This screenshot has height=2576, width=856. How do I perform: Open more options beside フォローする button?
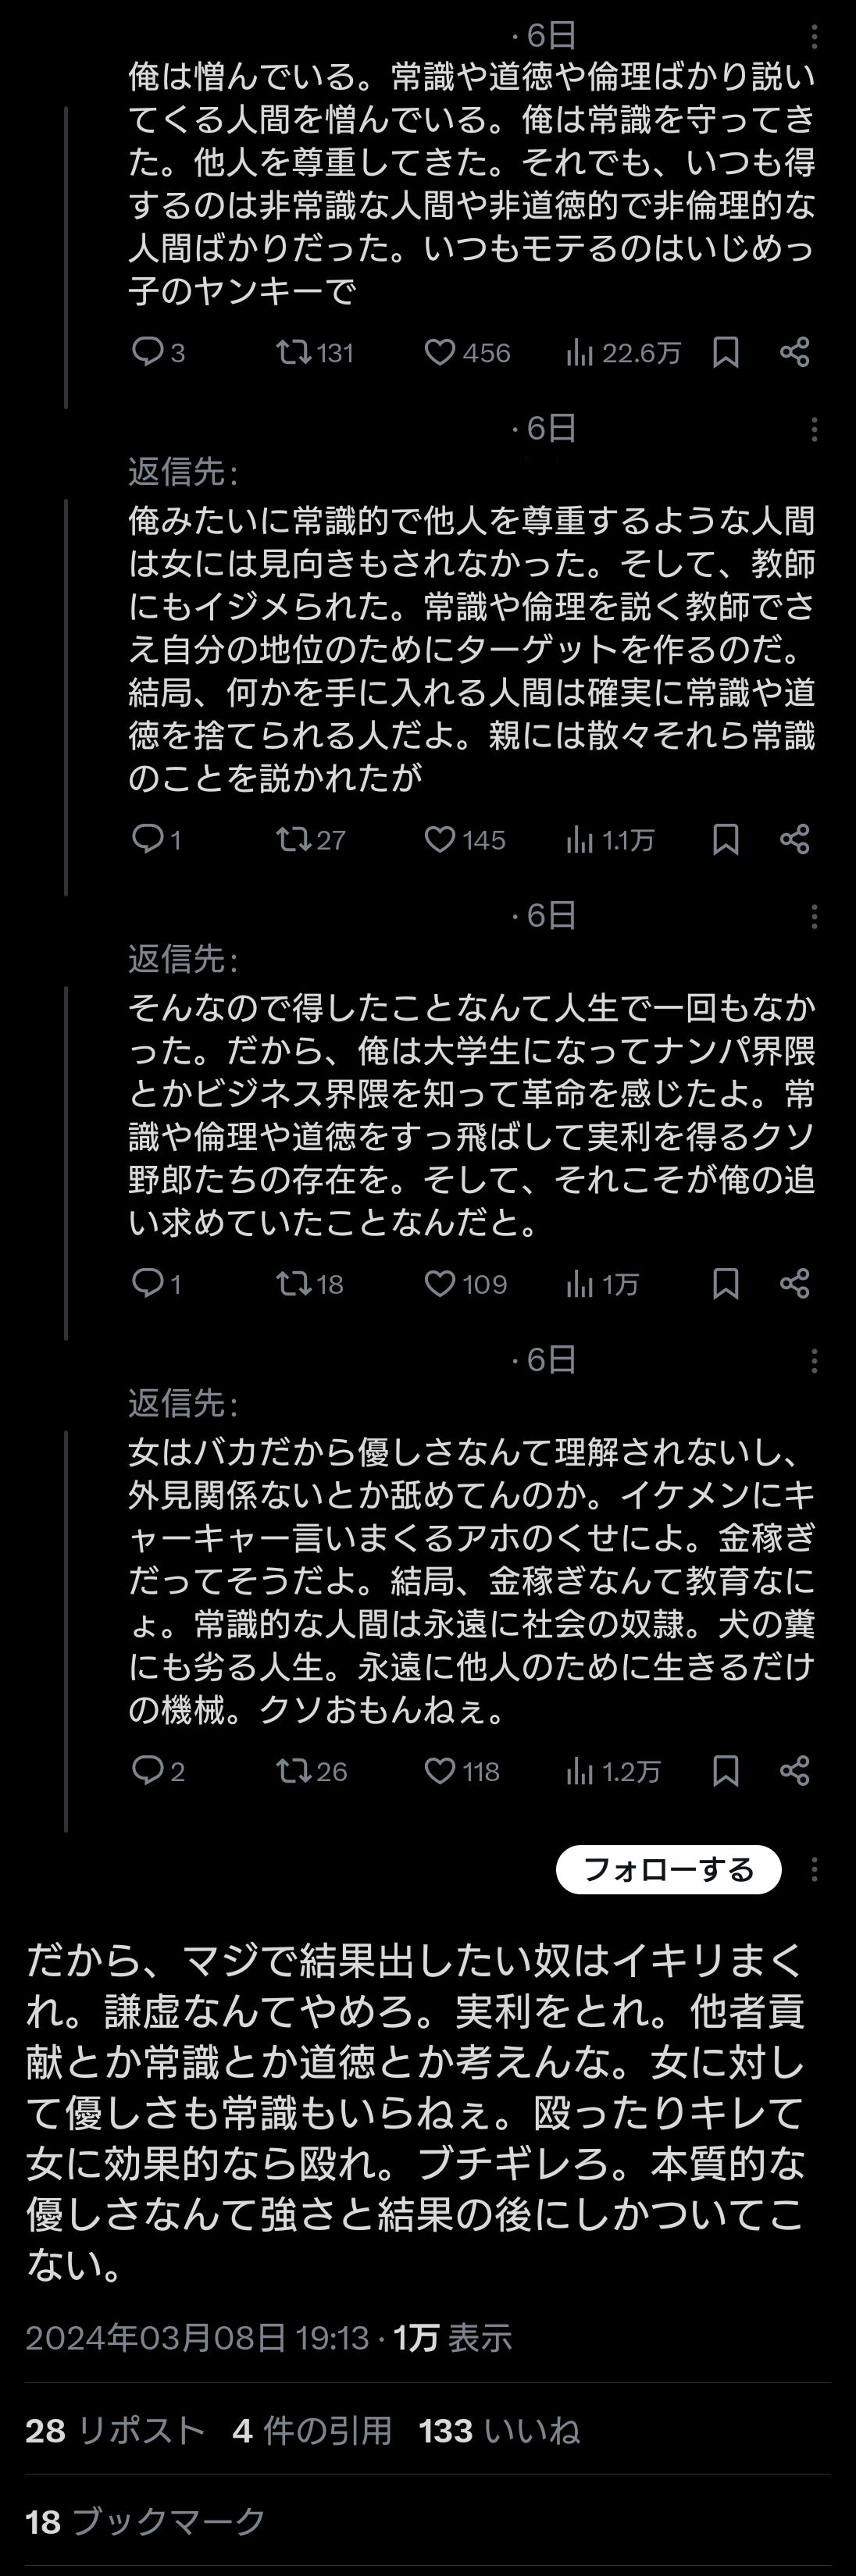pyautogui.click(x=814, y=1869)
